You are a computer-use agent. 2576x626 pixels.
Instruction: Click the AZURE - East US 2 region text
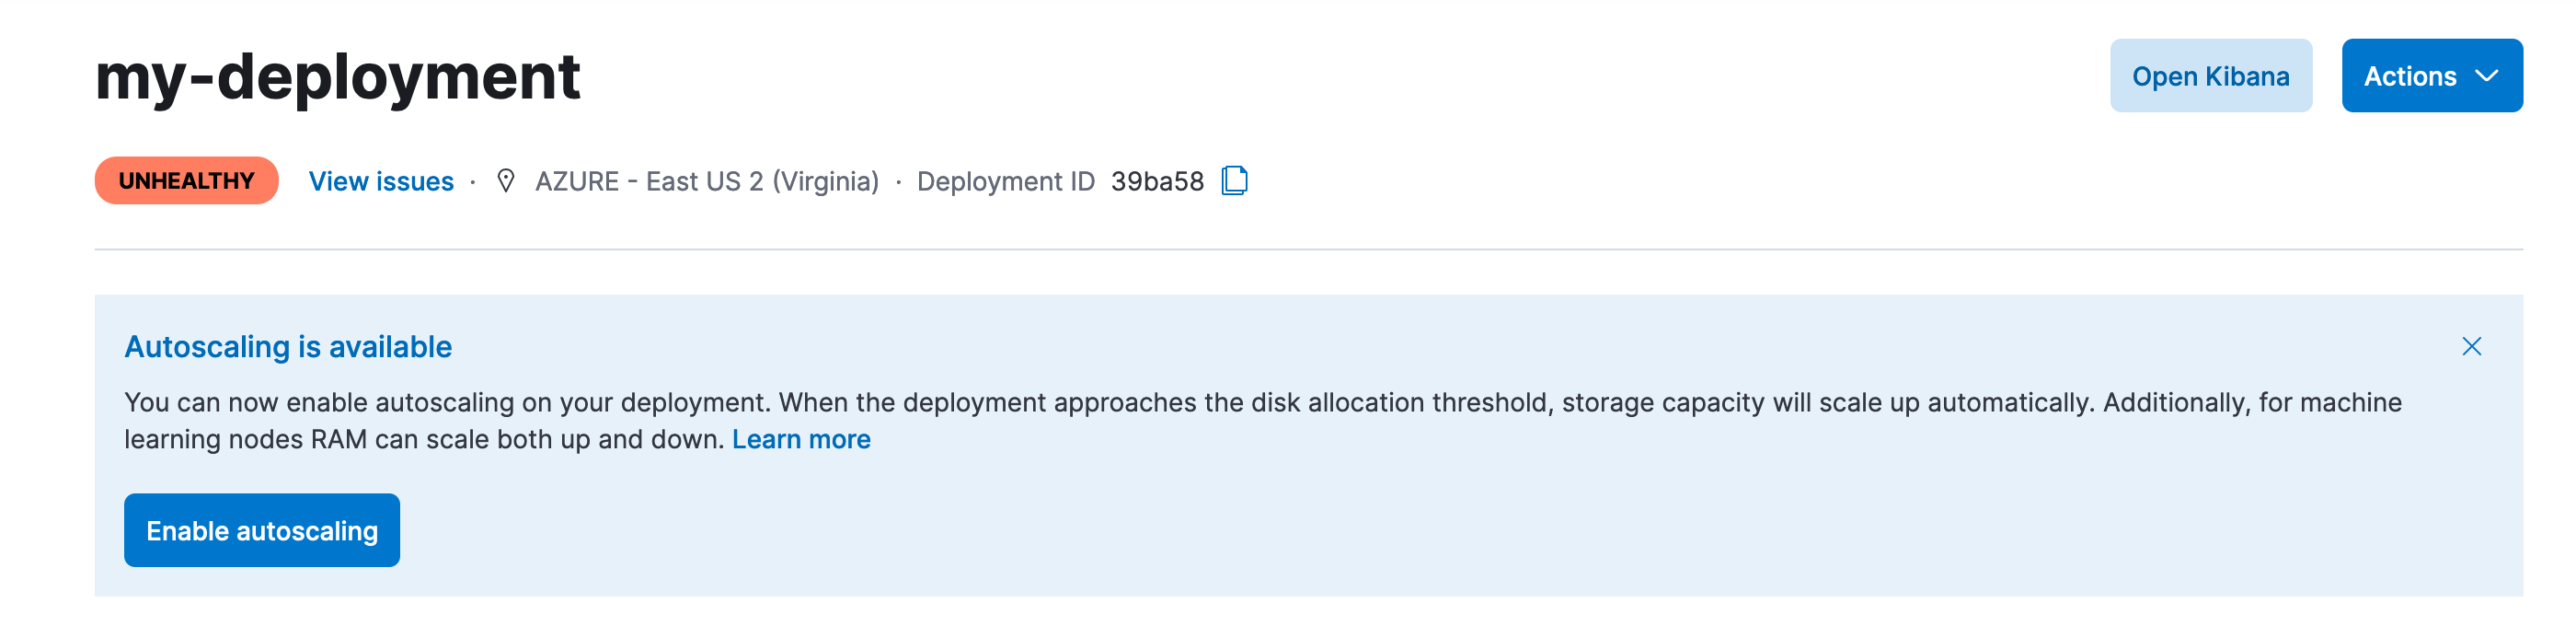click(x=706, y=181)
